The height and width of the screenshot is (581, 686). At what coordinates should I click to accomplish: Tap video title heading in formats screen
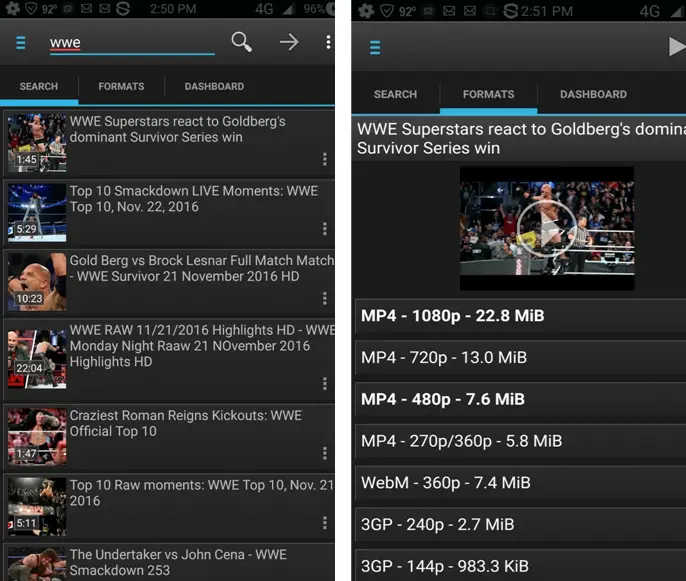[x=521, y=139]
